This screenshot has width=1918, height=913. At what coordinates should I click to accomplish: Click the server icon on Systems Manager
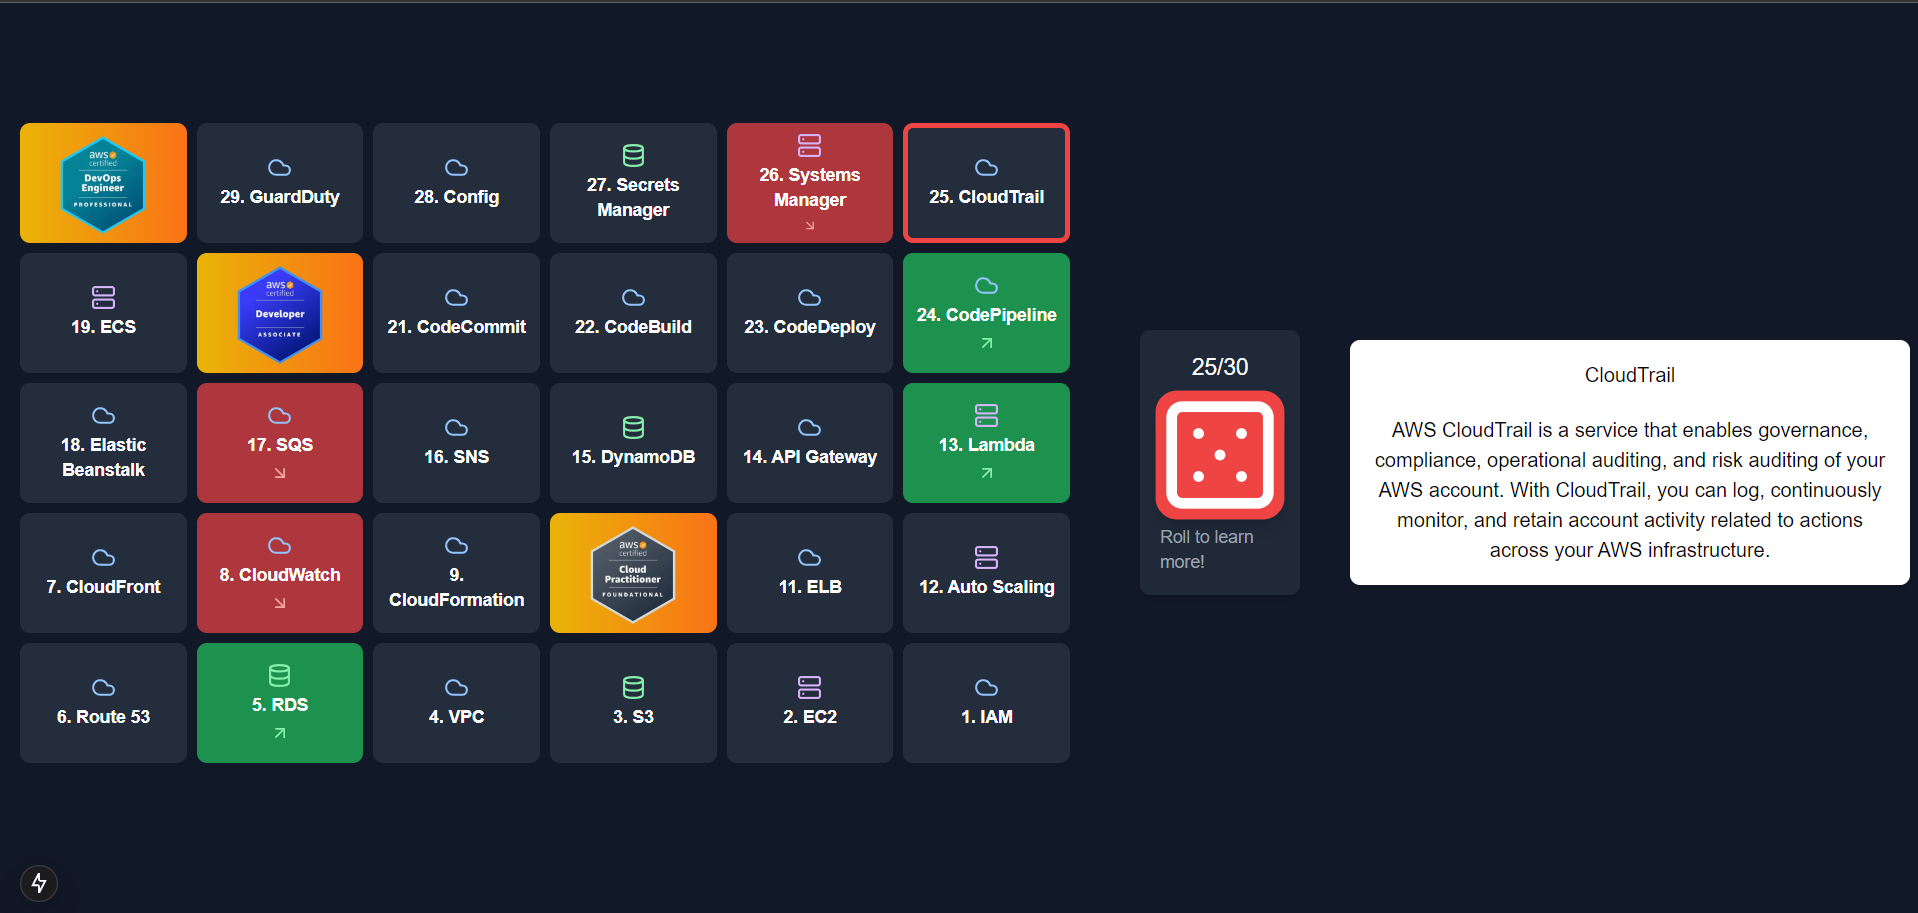(x=810, y=145)
